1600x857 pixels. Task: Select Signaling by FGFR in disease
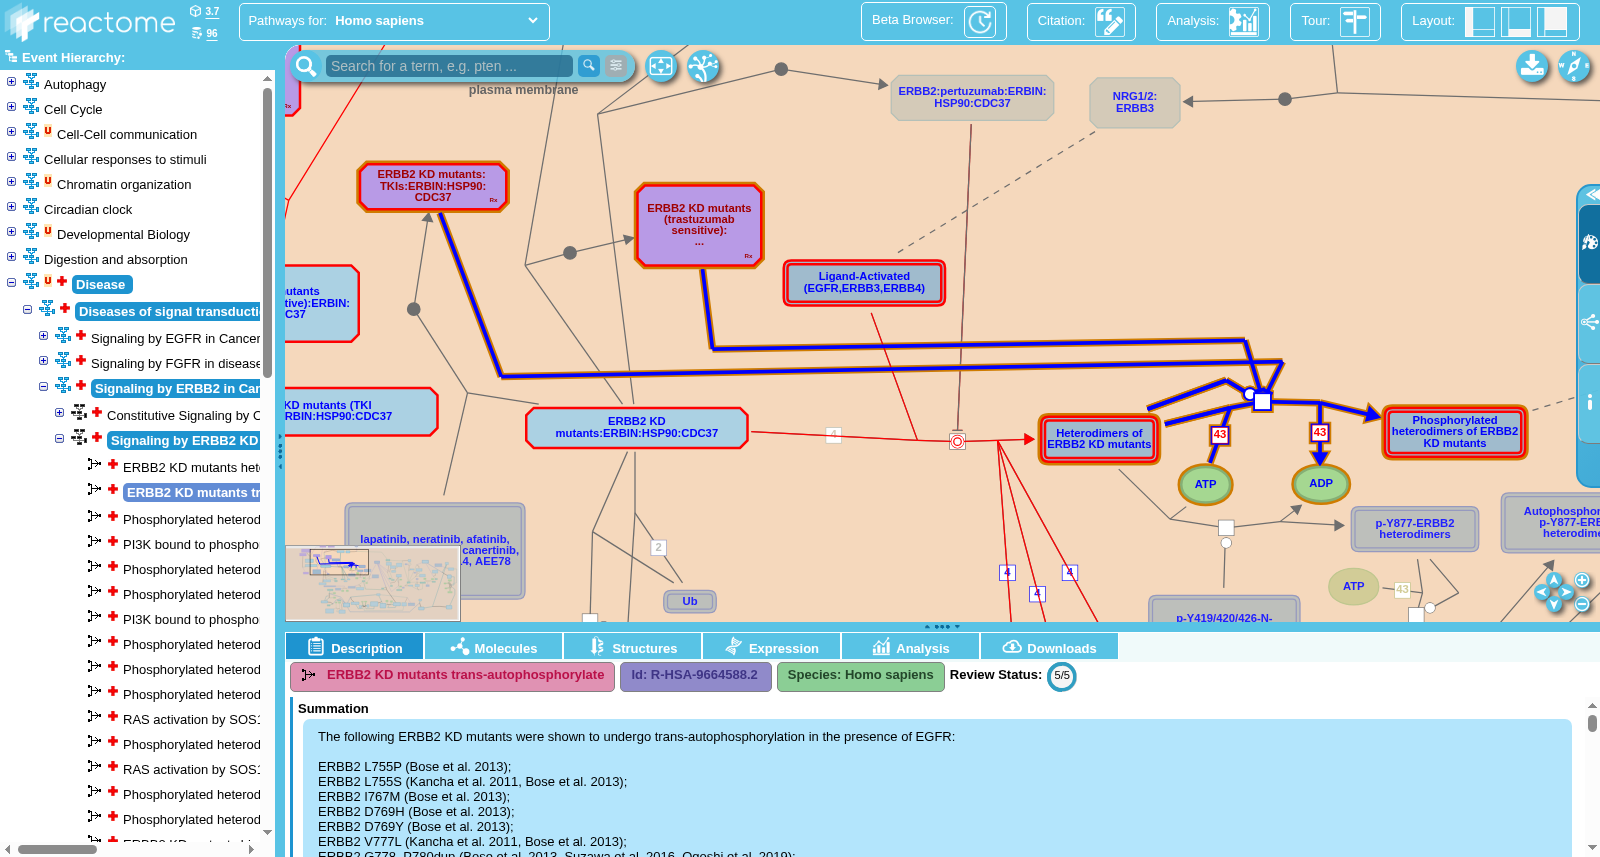(175, 363)
